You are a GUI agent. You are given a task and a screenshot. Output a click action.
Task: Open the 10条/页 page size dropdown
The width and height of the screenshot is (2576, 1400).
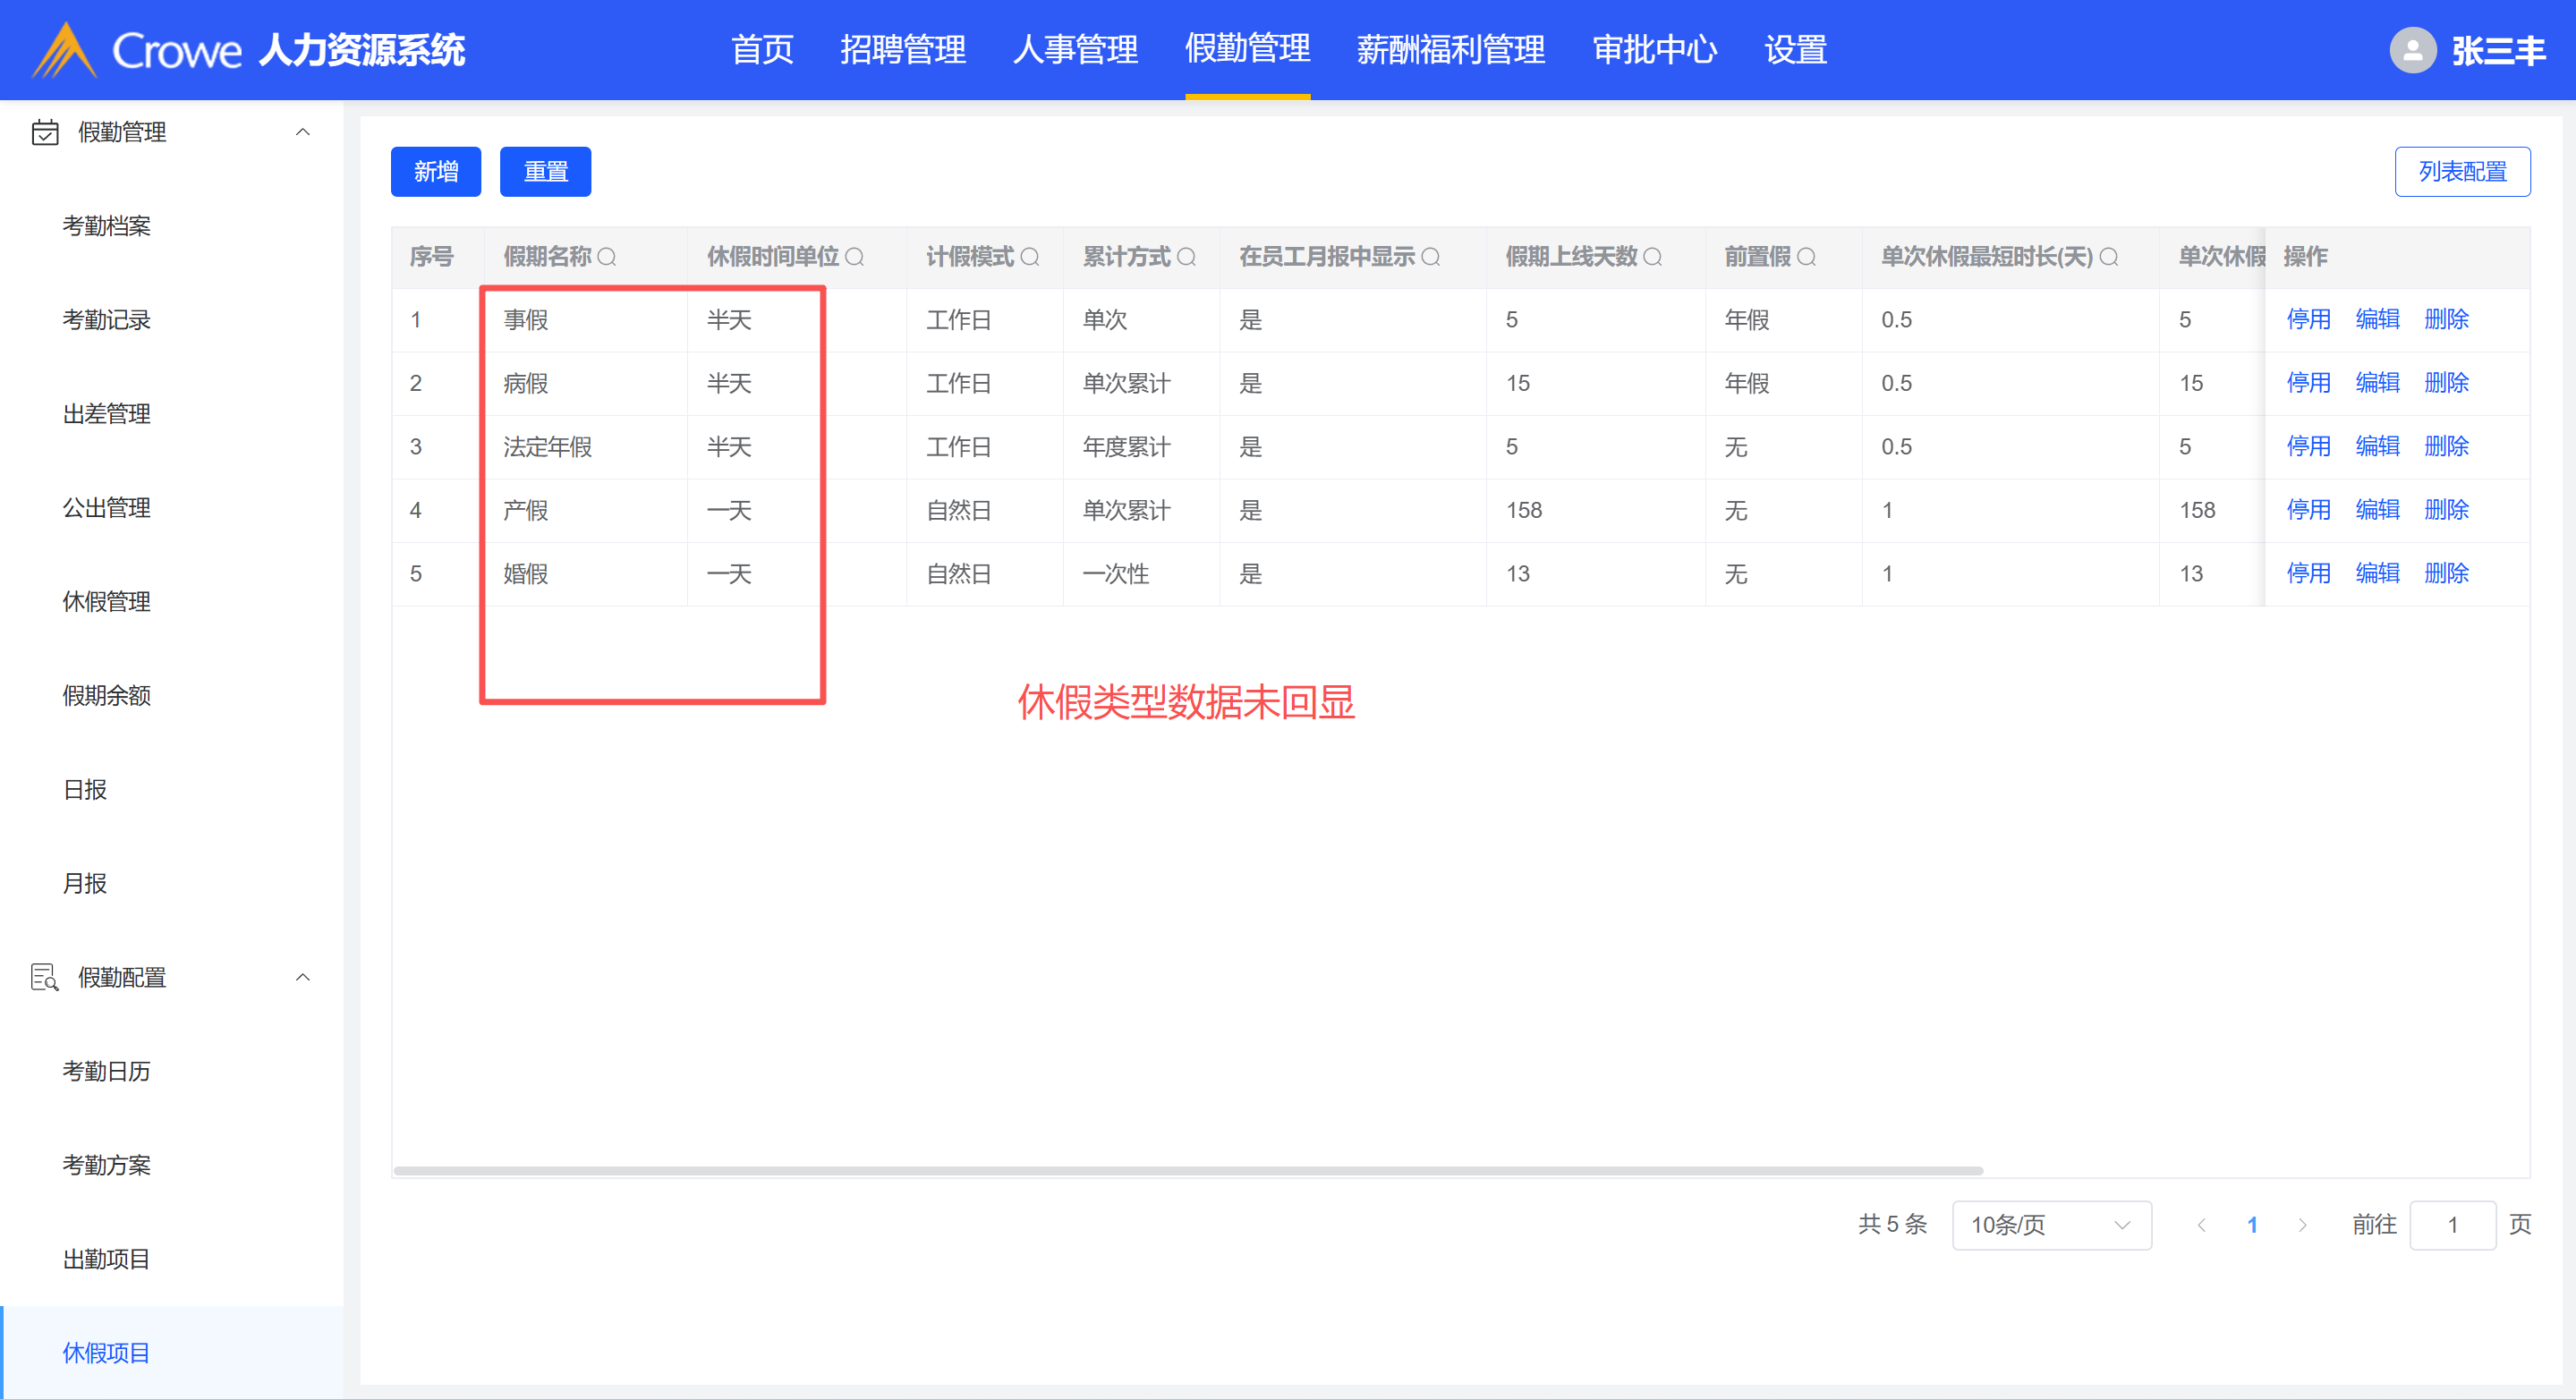pyautogui.click(x=2051, y=1225)
